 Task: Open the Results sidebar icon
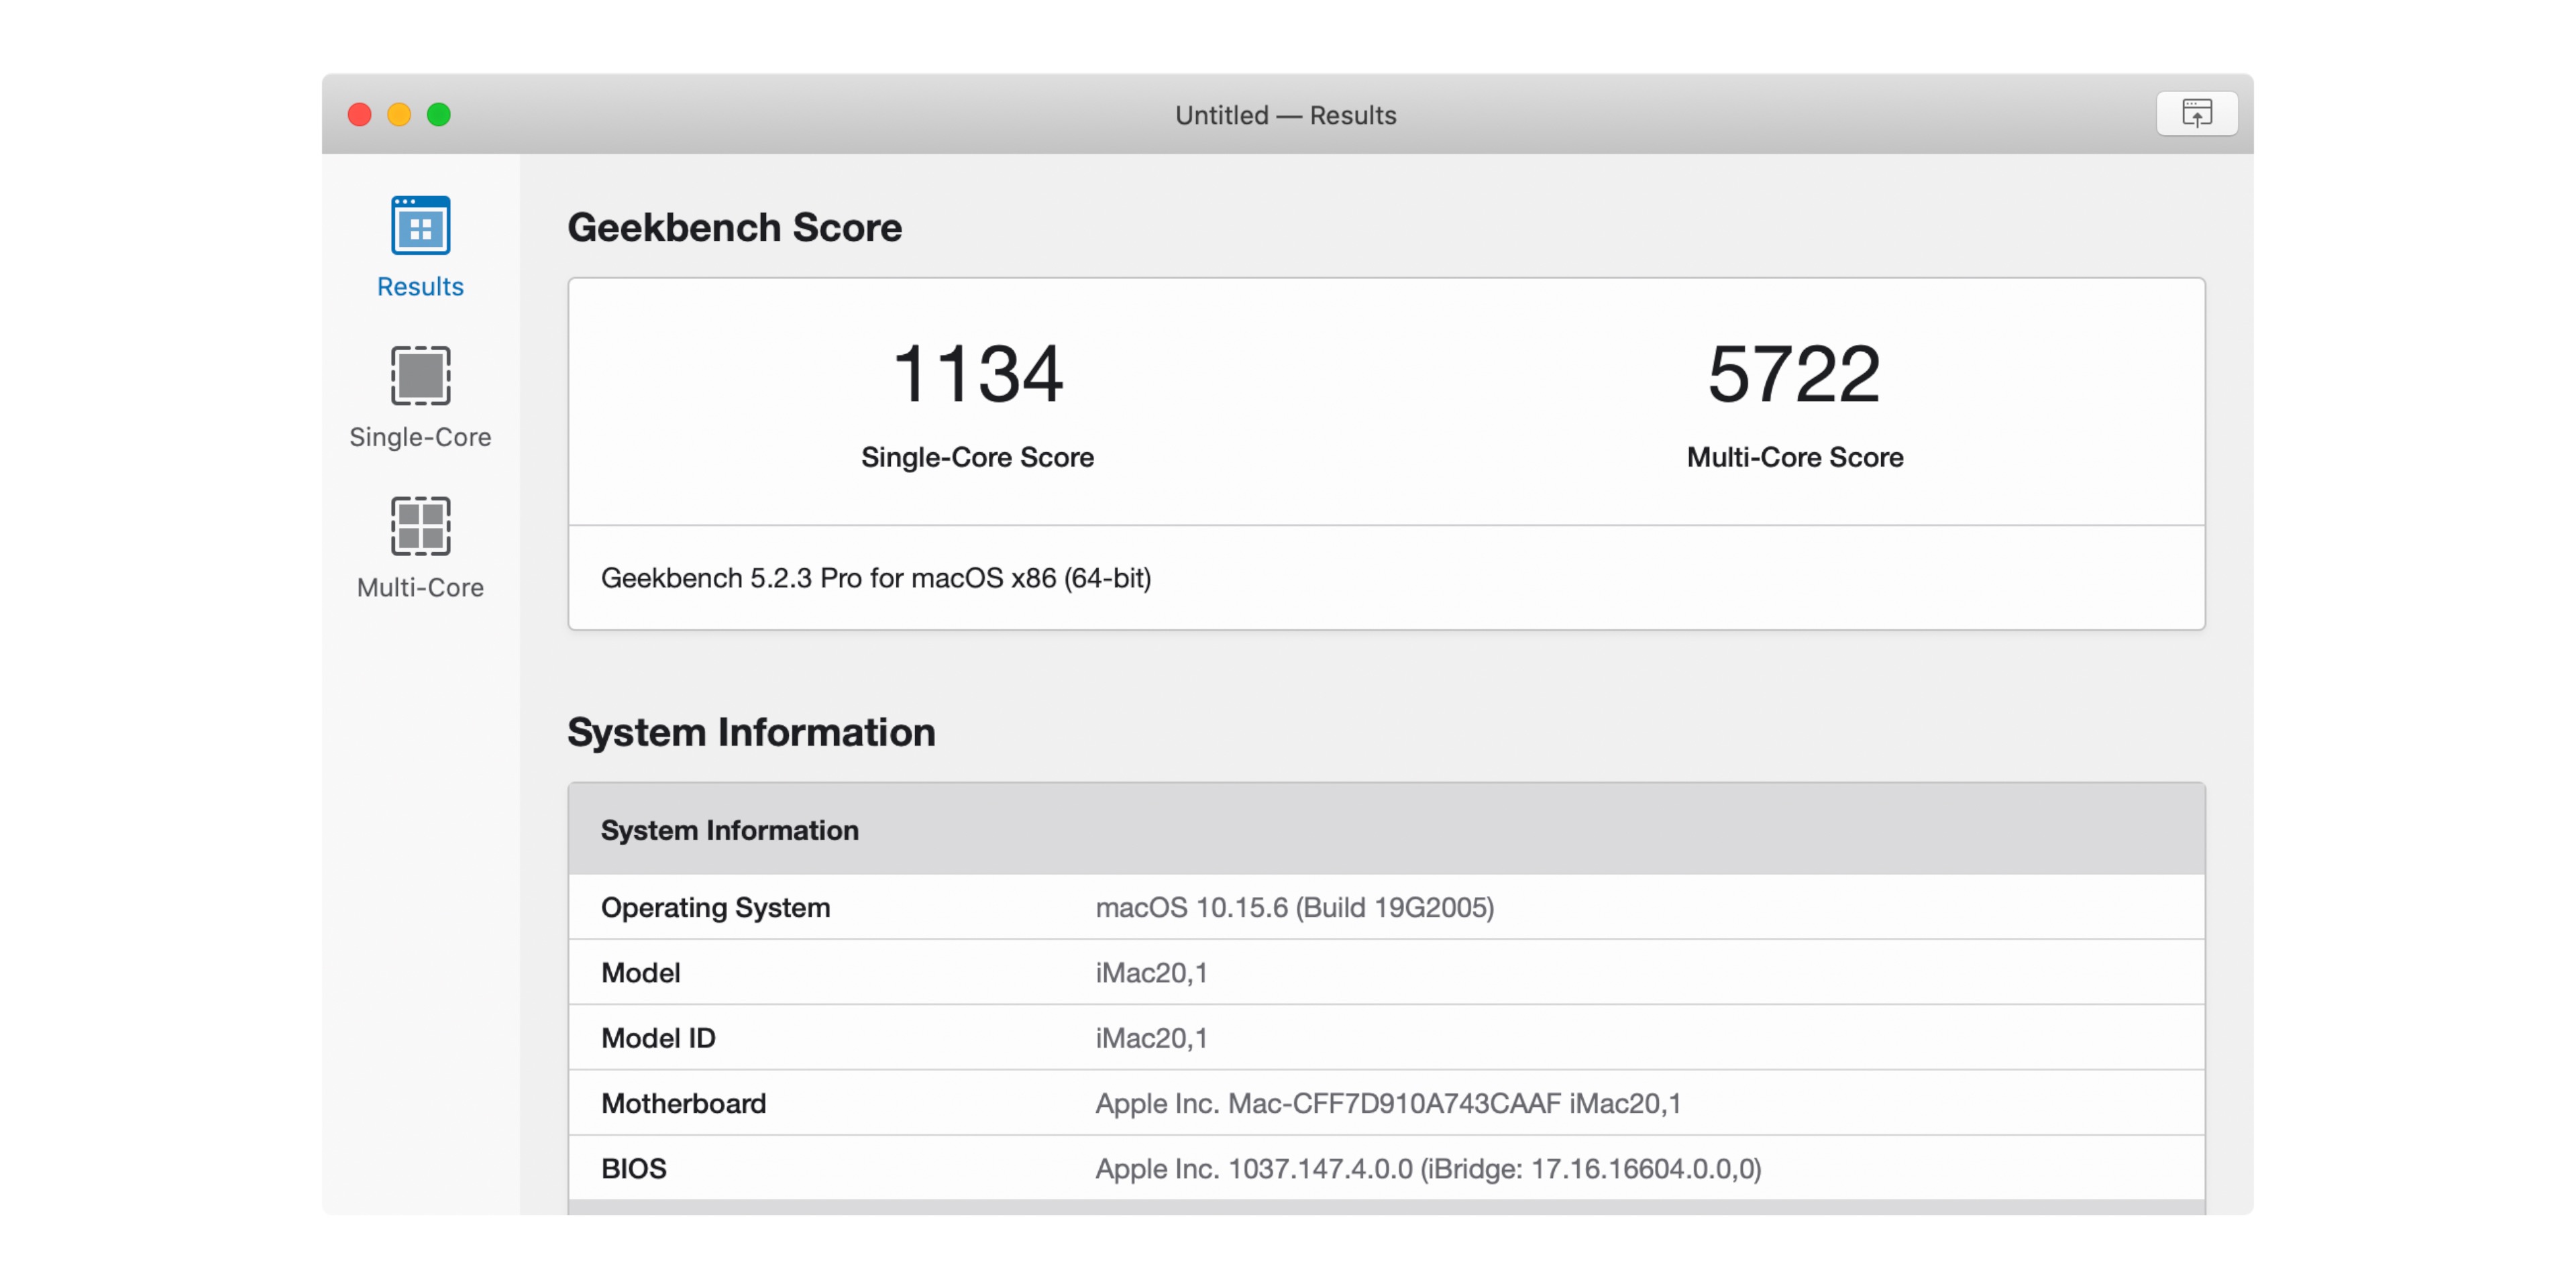pos(420,225)
